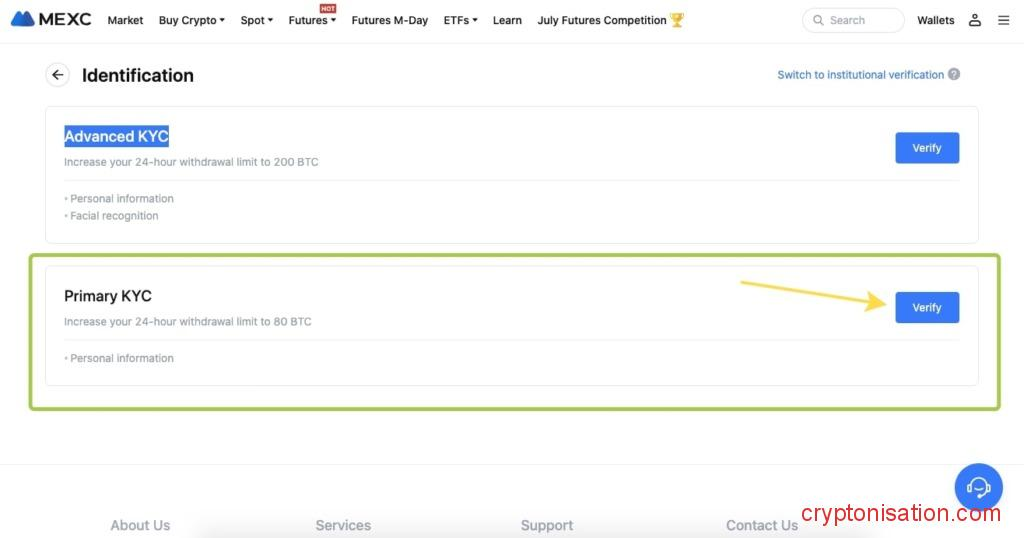Click Verify for Advanced KYC
The image size is (1024, 538).
pos(926,148)
